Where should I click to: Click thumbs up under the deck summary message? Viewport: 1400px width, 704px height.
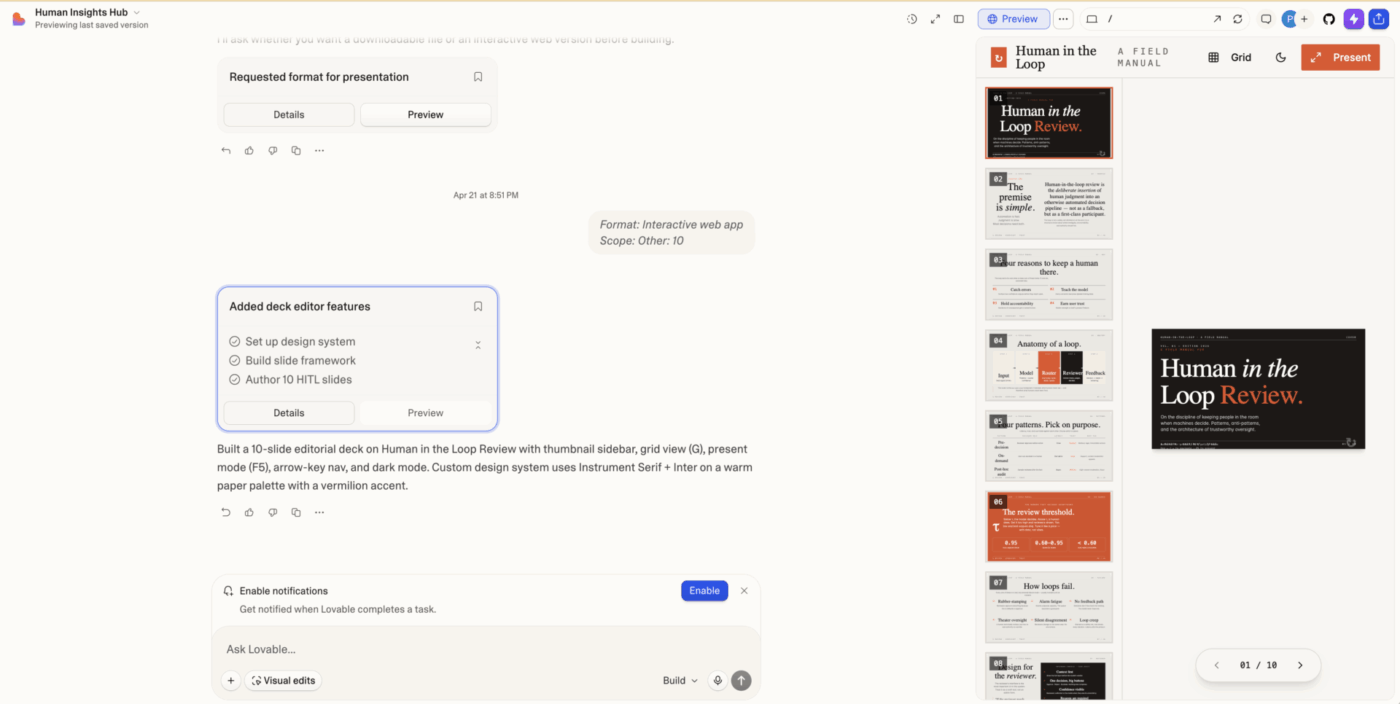249,512
